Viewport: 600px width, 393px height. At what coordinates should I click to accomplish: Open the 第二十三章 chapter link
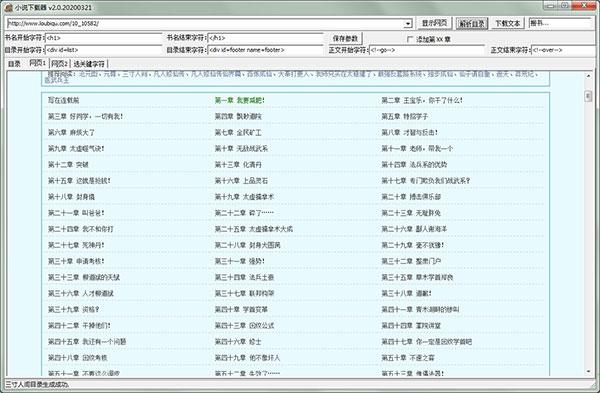[411, 213]
